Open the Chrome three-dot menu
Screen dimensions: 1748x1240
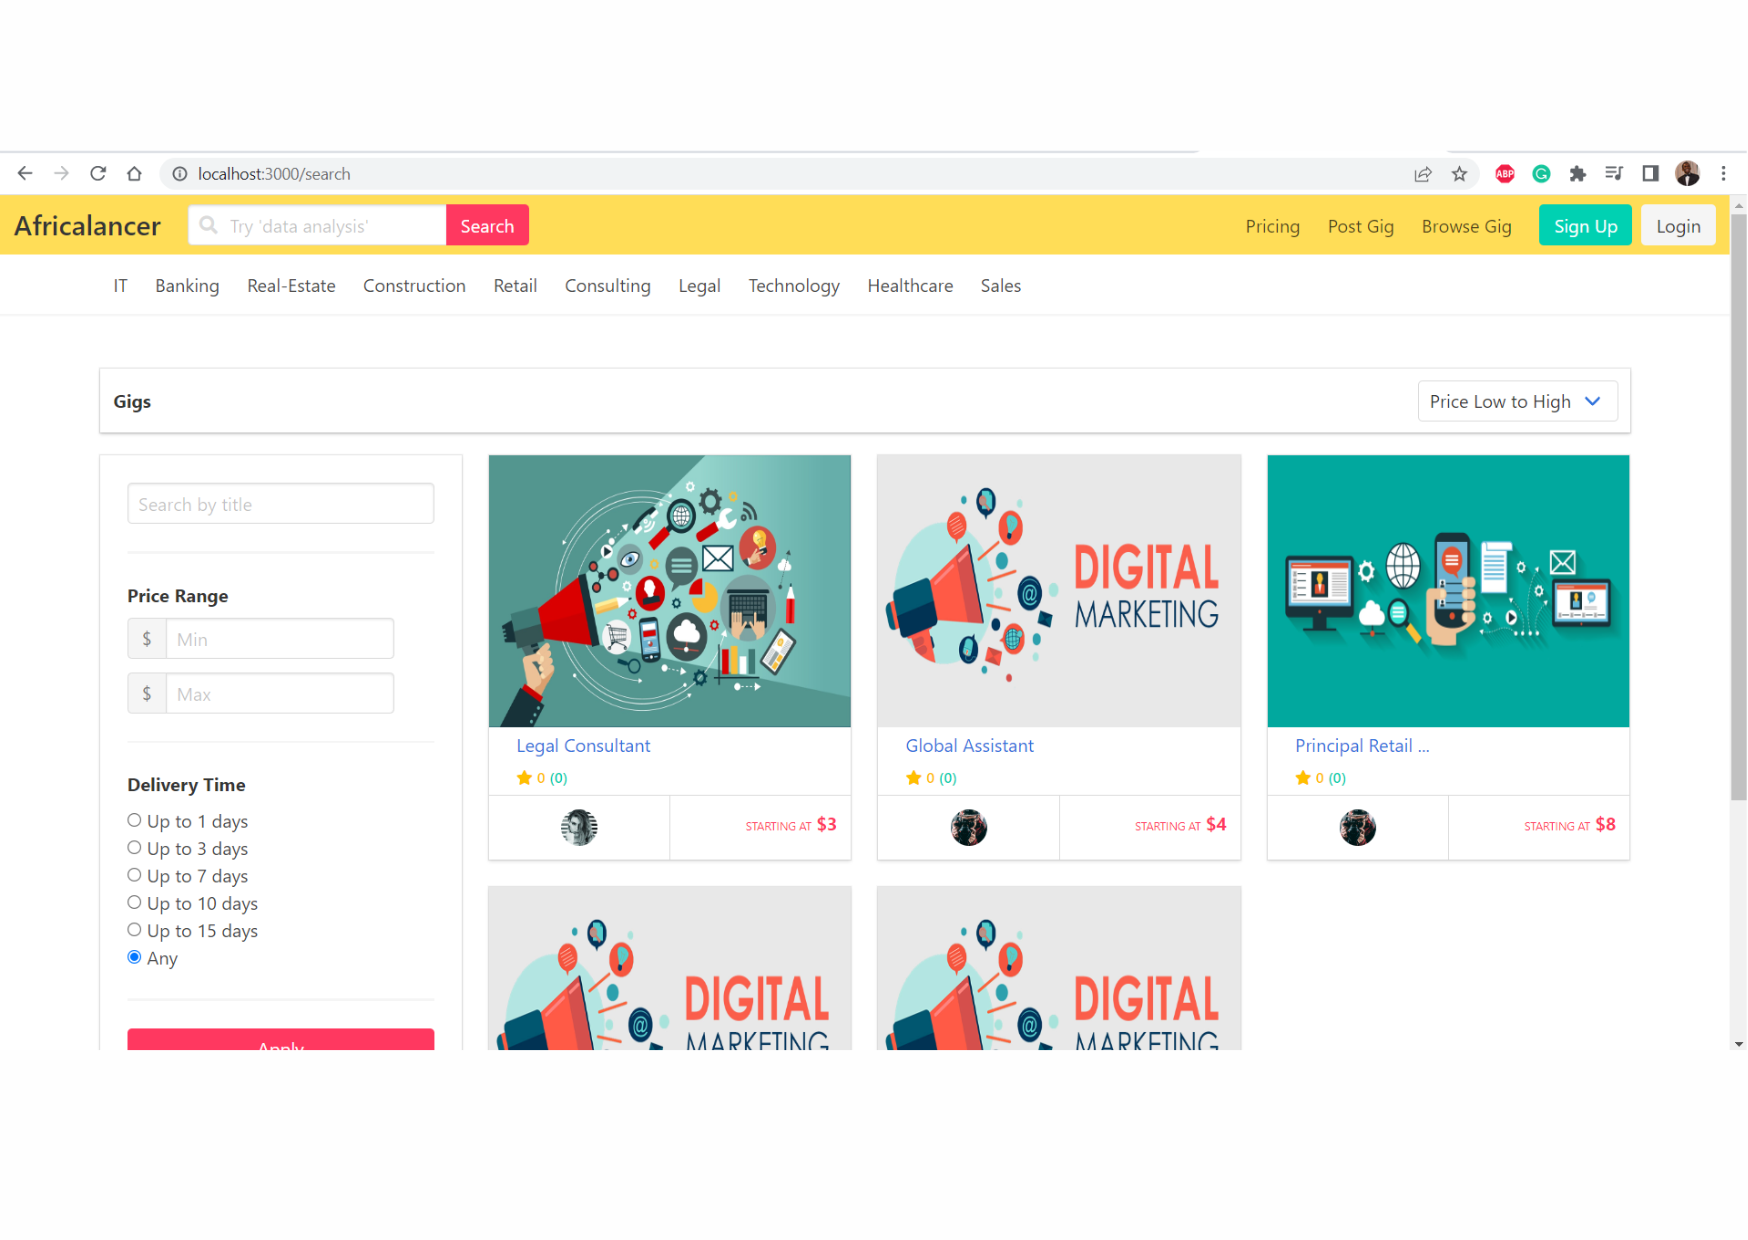[1723, 174]
